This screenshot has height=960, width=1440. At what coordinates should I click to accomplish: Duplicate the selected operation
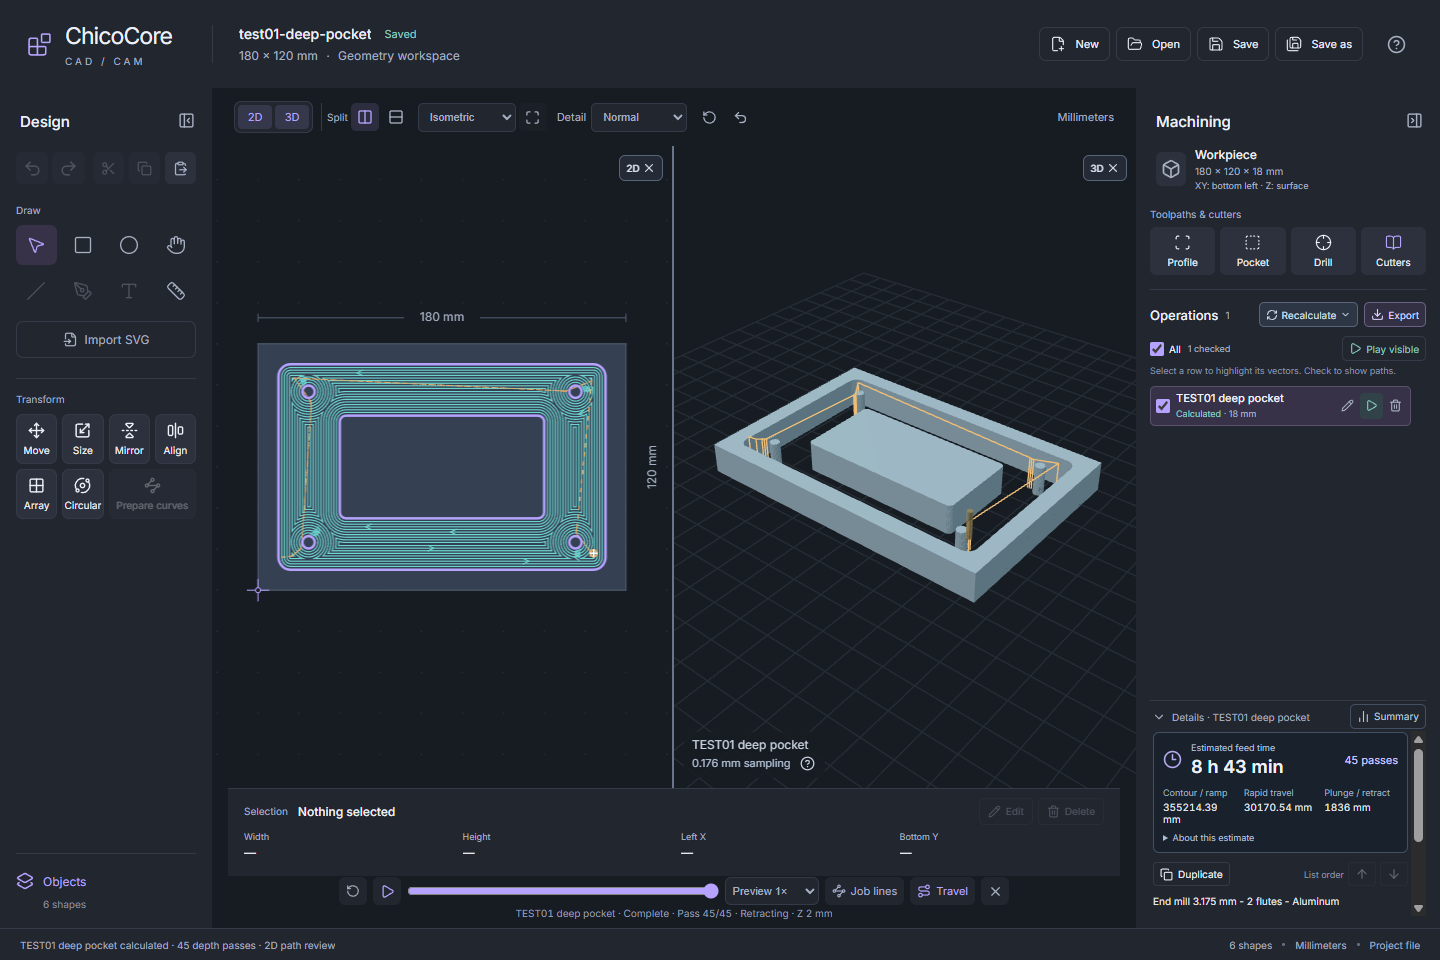click(1191, 874)
